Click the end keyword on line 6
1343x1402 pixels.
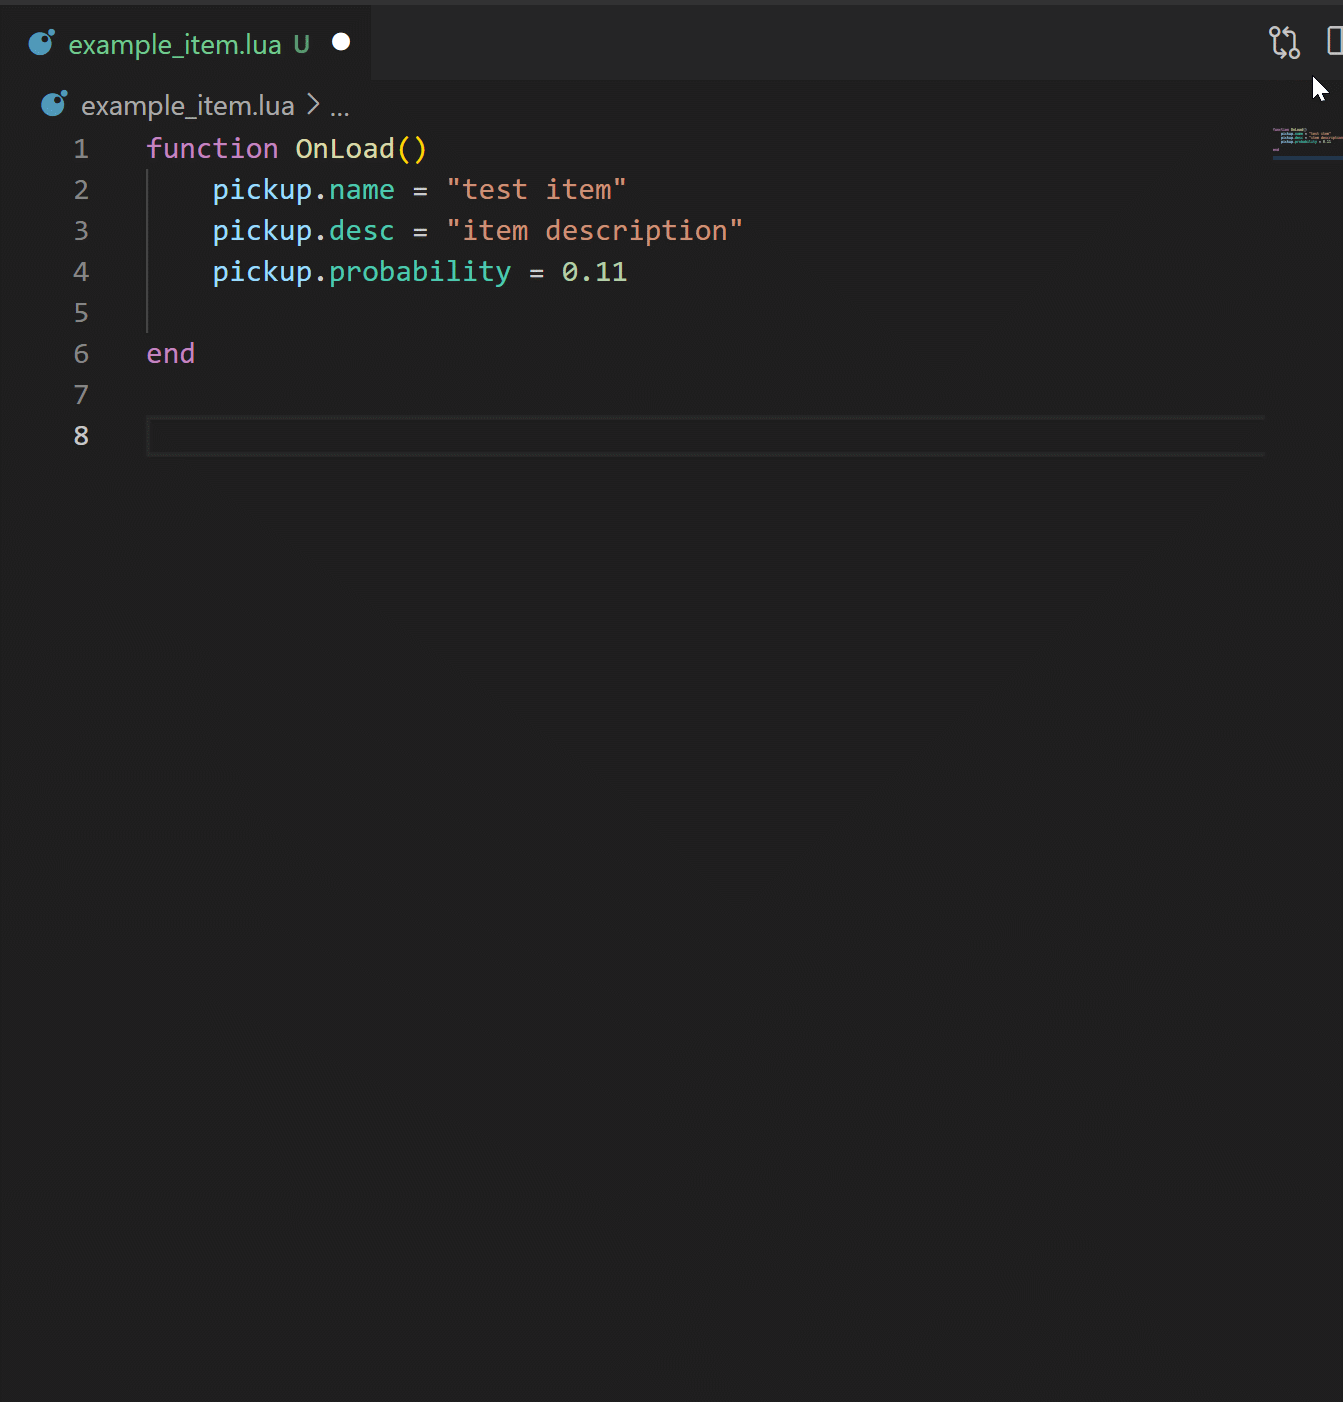click(171, 354)
